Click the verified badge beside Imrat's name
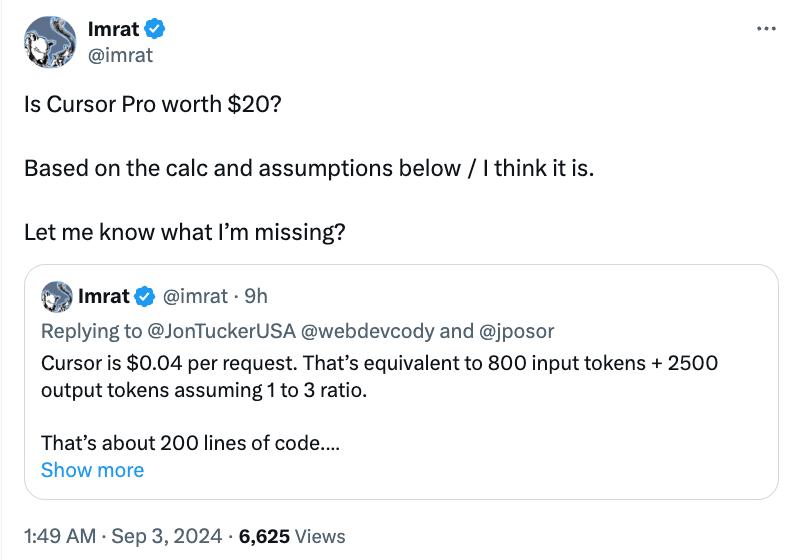 [155, 29]
